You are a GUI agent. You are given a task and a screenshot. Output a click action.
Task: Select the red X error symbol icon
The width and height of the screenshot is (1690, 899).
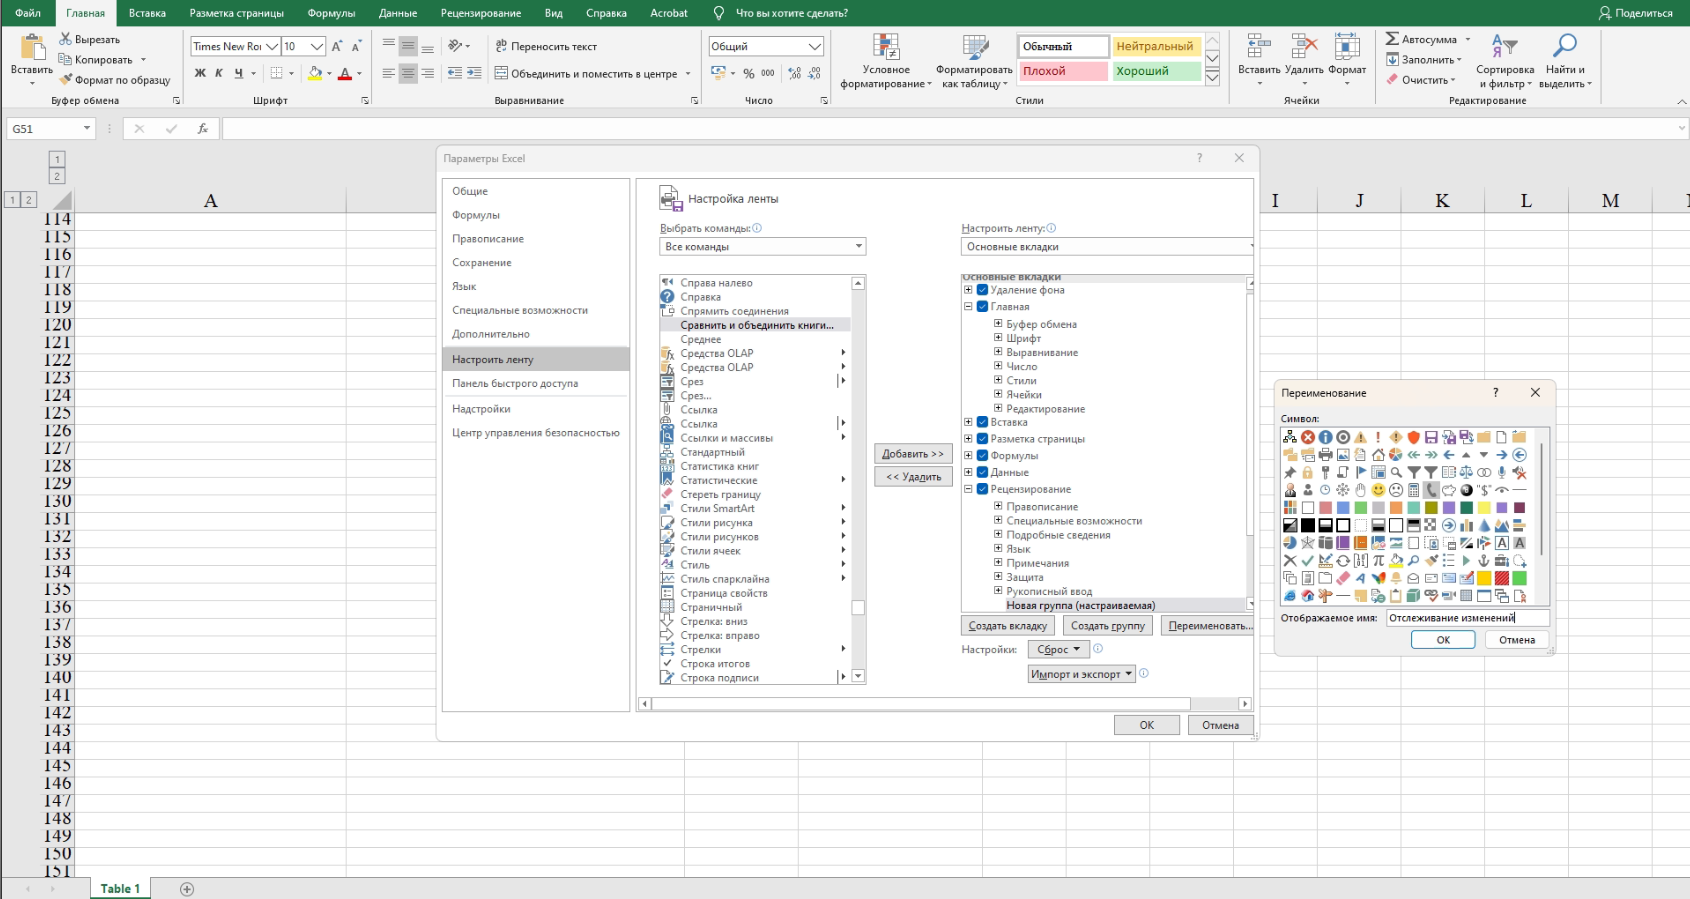click(x=1308, y=437)
